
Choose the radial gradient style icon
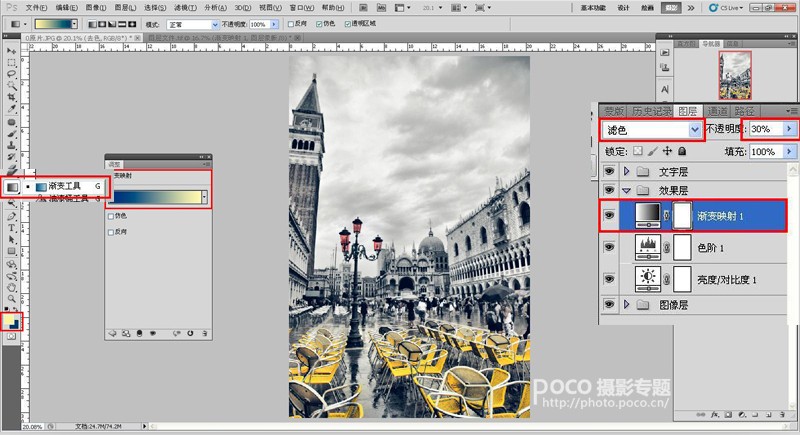pyautogui.click(x=102, y=24)
